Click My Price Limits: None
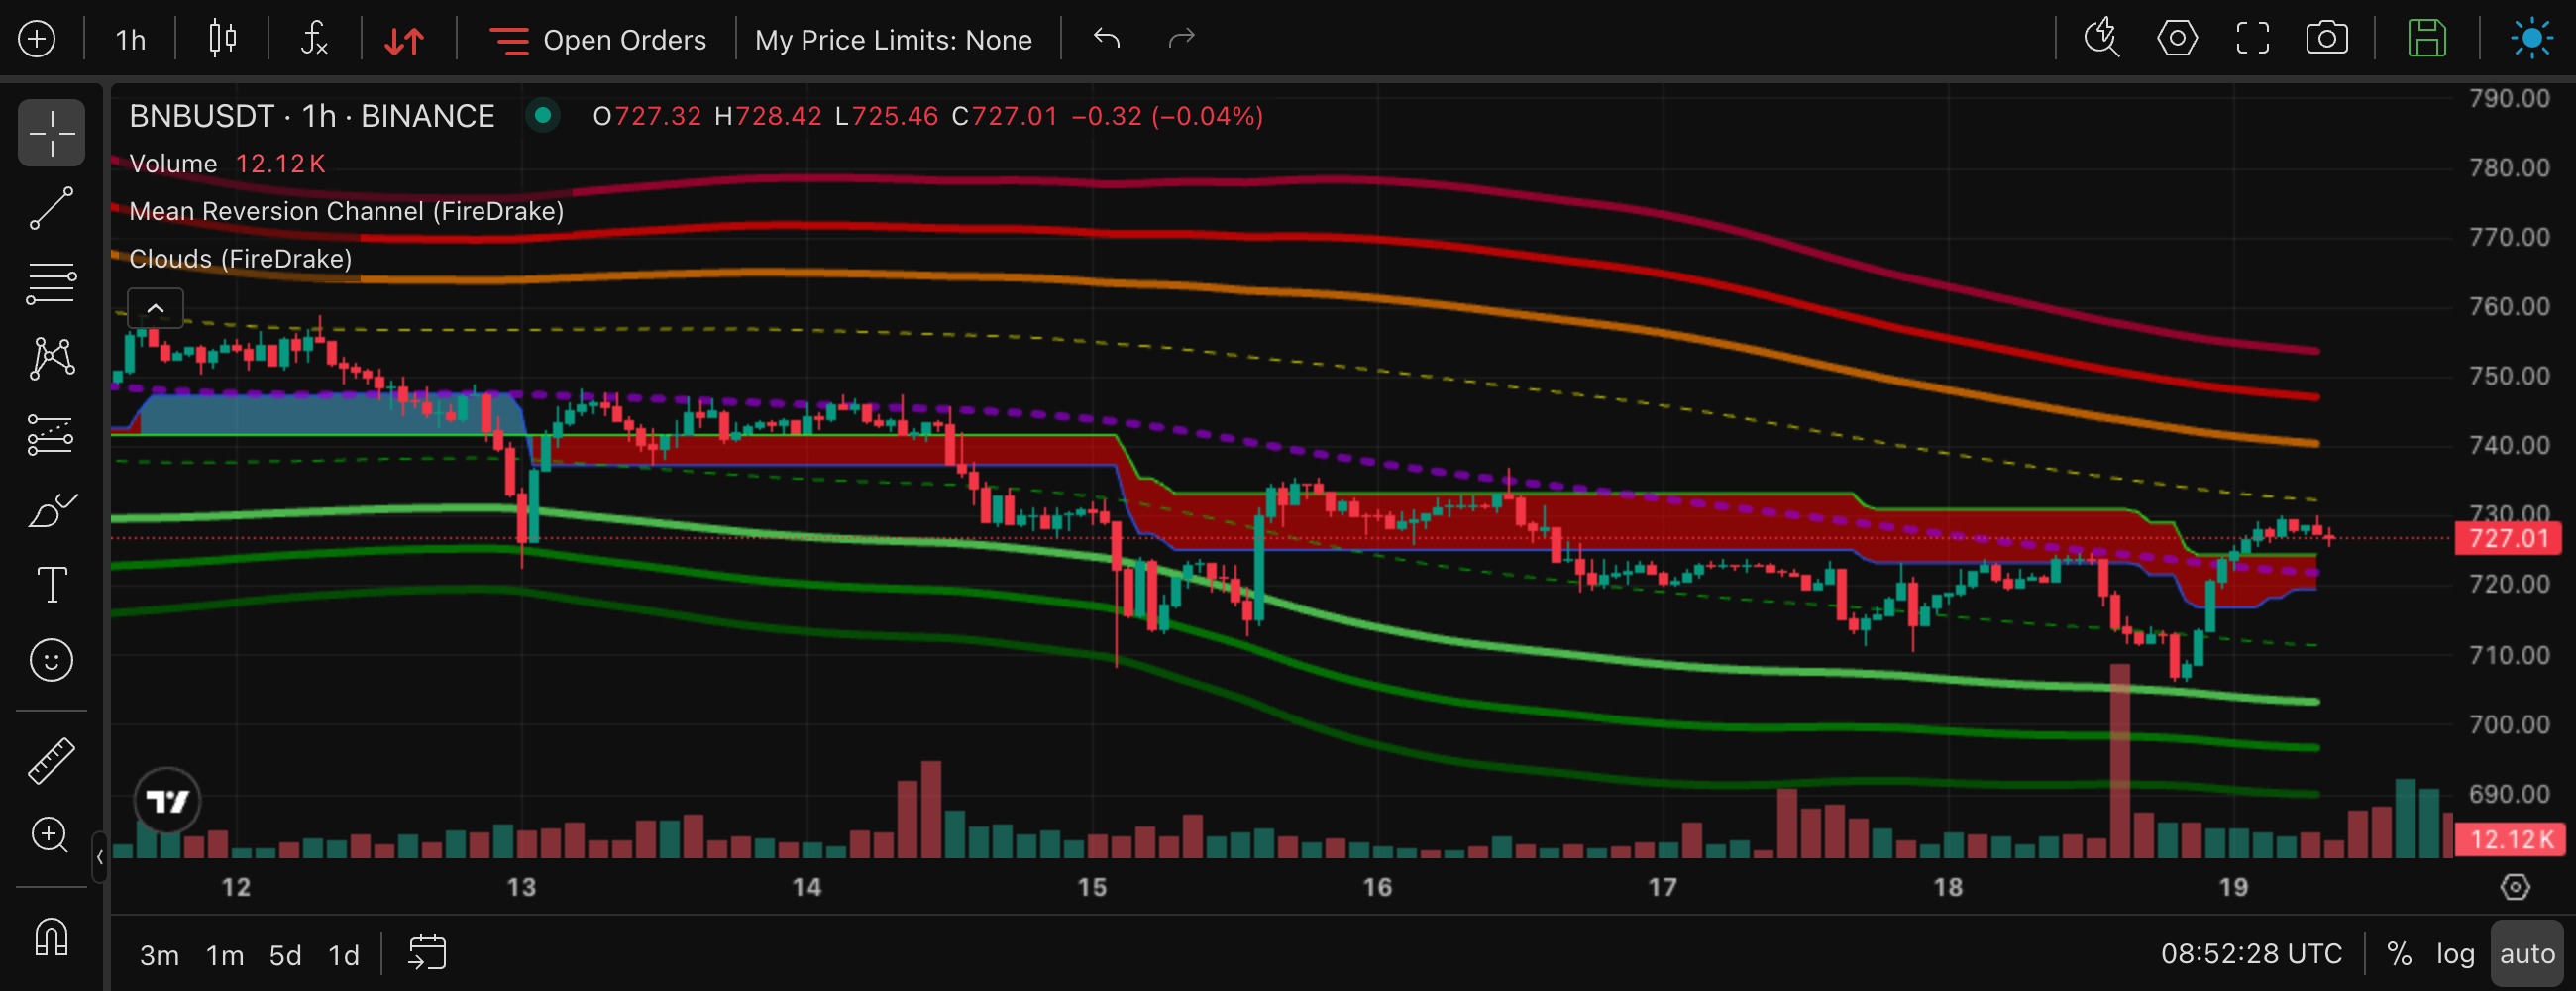The width and height of the screenshot is (2576, 991). [893, 40]
